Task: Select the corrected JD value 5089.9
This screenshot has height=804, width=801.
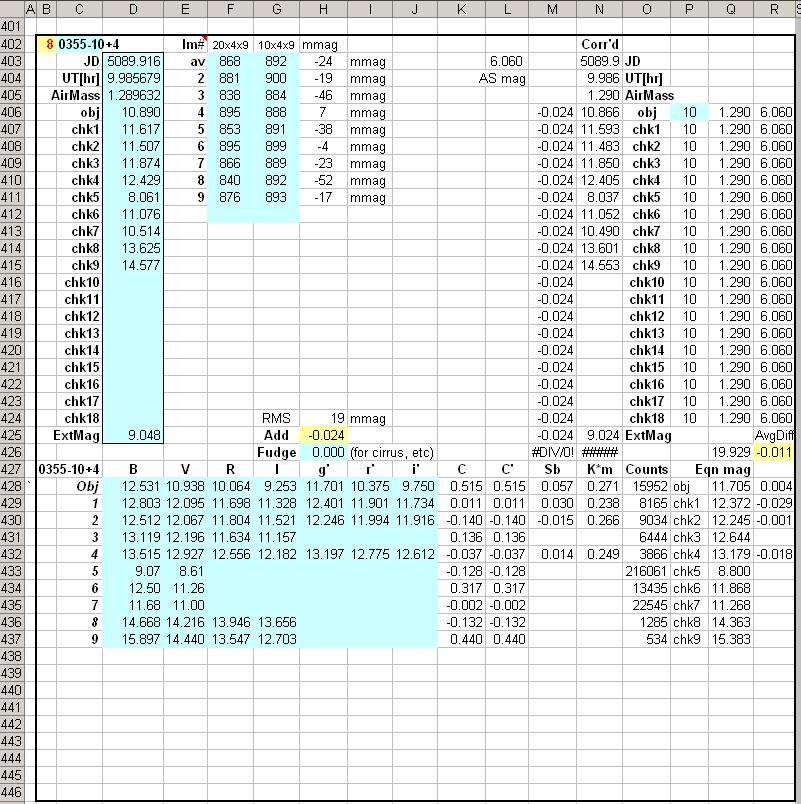Action: pyautogui.click(x=599, y=62)
